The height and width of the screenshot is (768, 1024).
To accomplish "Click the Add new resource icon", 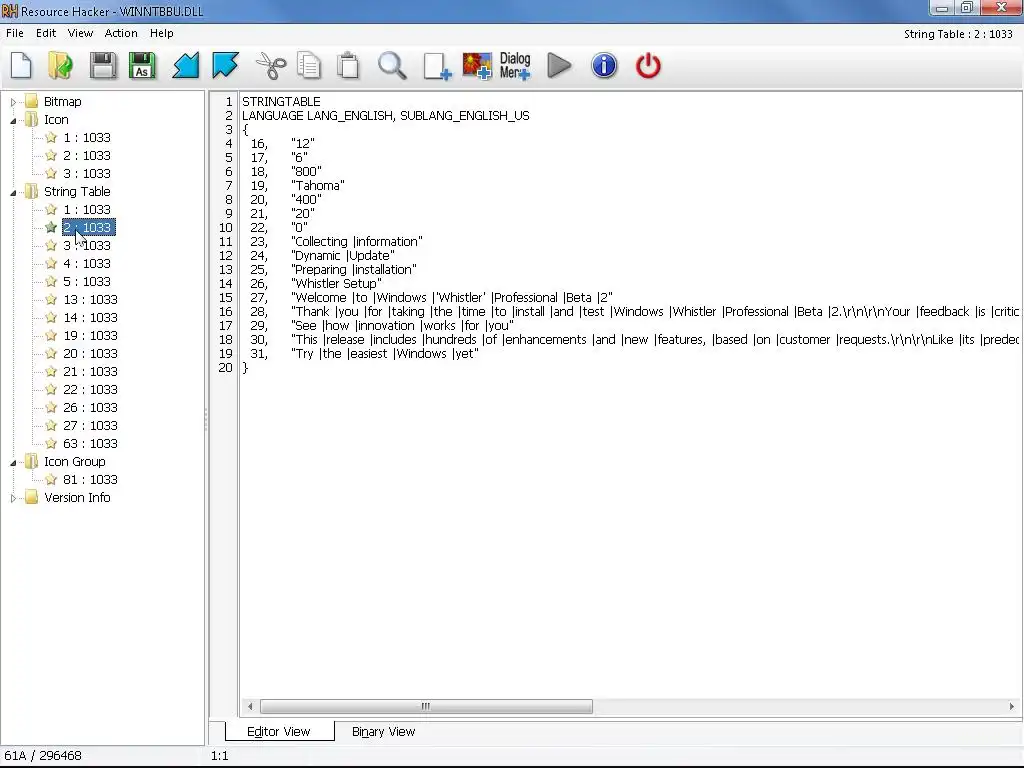I will (x=437, y=67).
